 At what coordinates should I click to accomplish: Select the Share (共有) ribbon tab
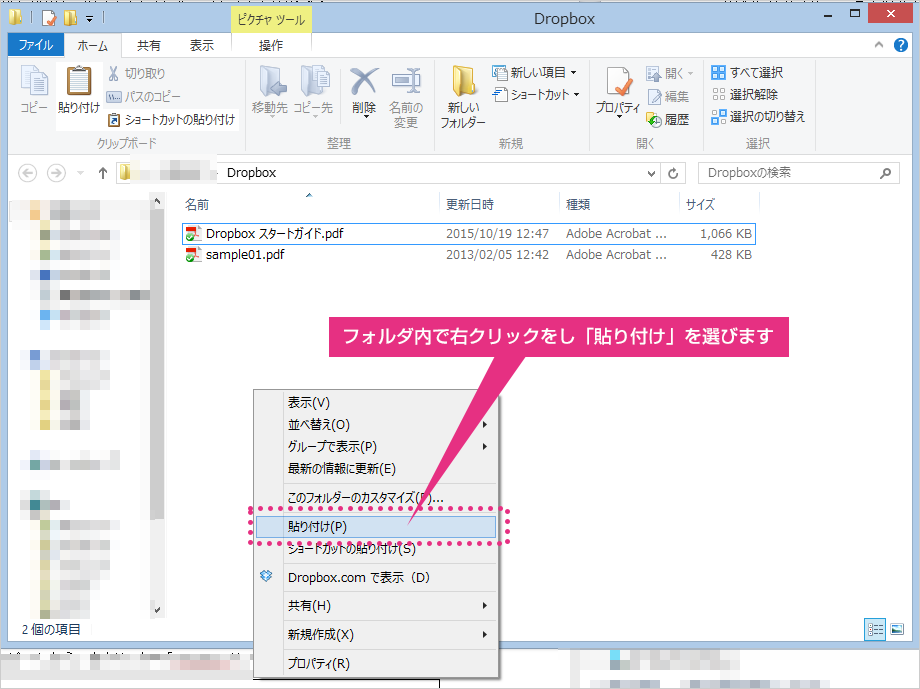pyautogui.click(x=149, y=45)
